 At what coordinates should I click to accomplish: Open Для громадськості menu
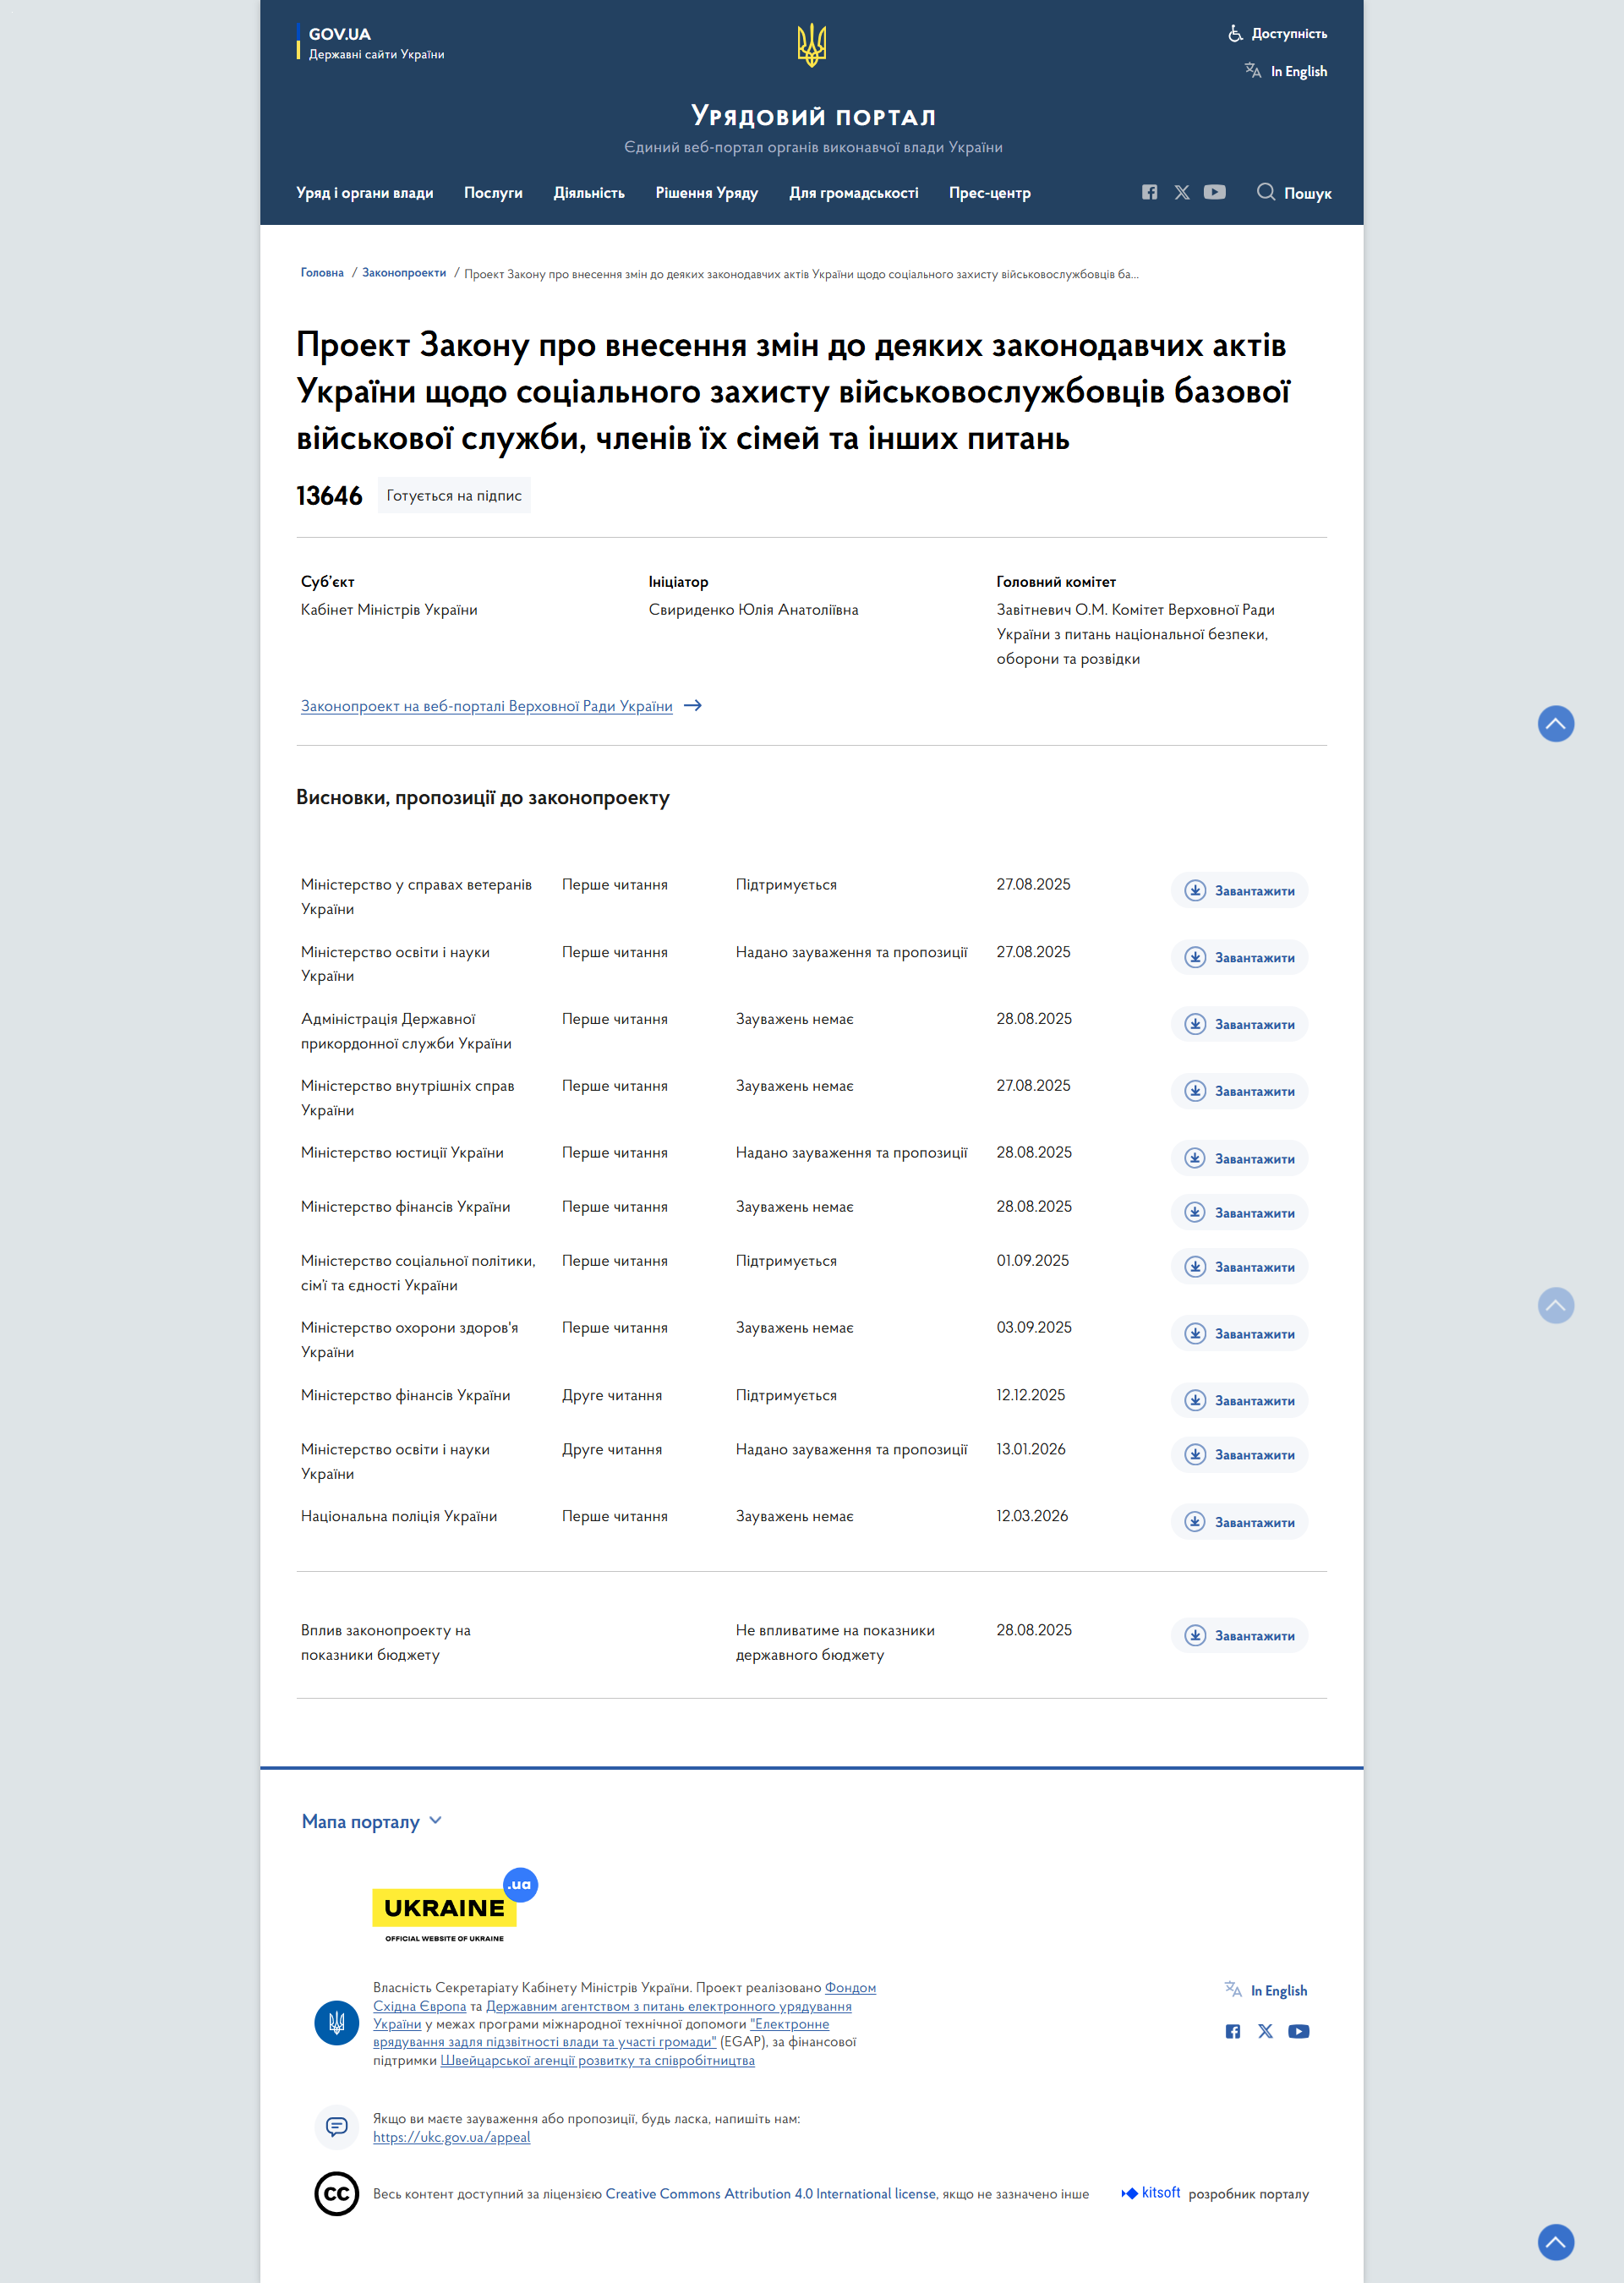[853, 193]
